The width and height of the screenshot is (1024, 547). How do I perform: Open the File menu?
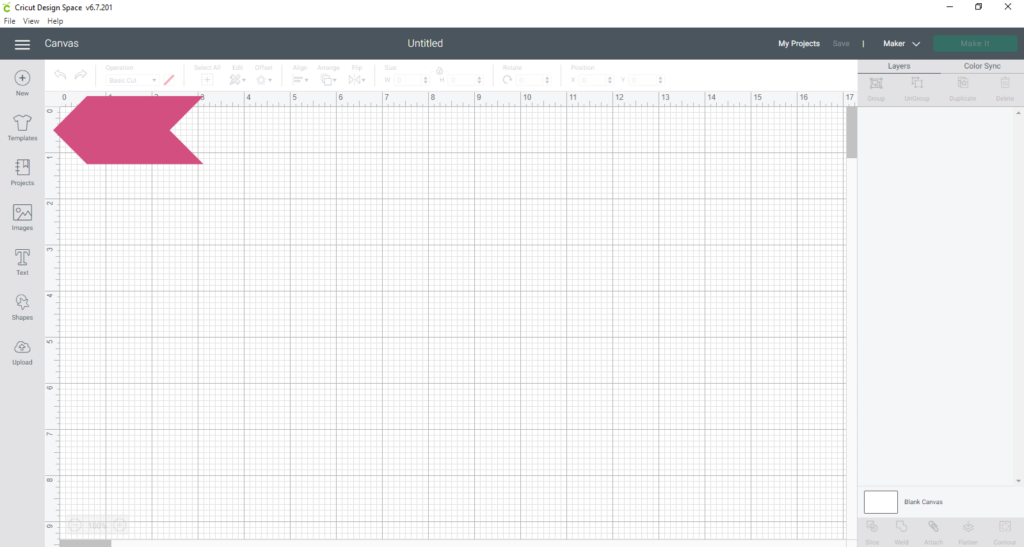10,21
